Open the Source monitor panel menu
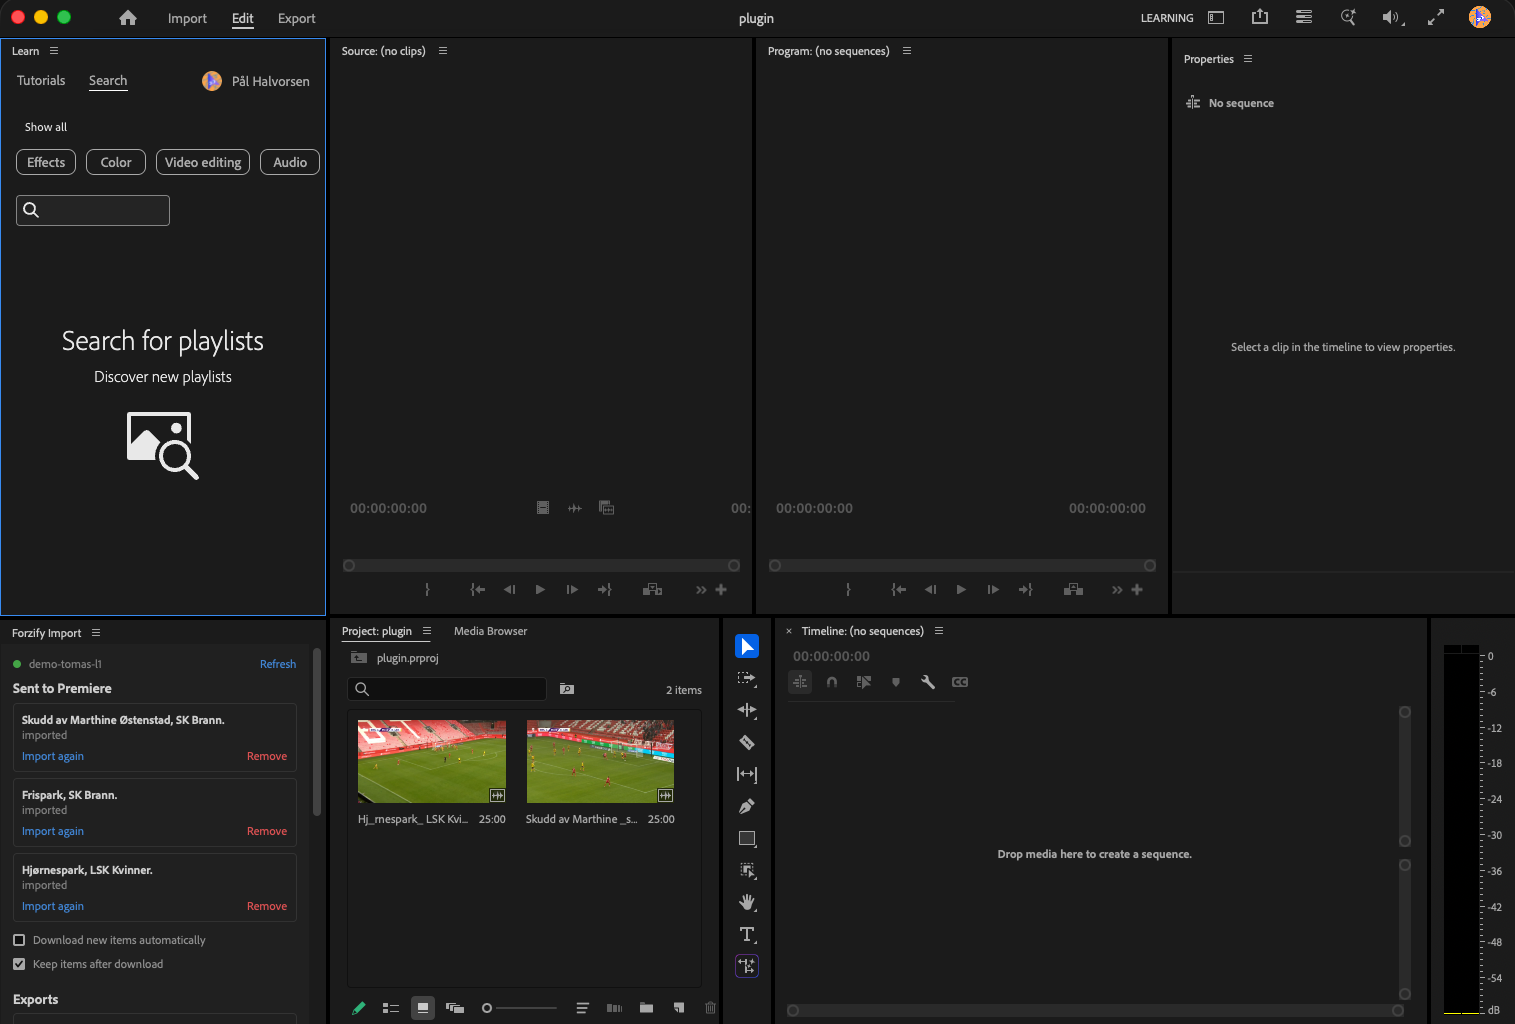 tap(443, 51)
